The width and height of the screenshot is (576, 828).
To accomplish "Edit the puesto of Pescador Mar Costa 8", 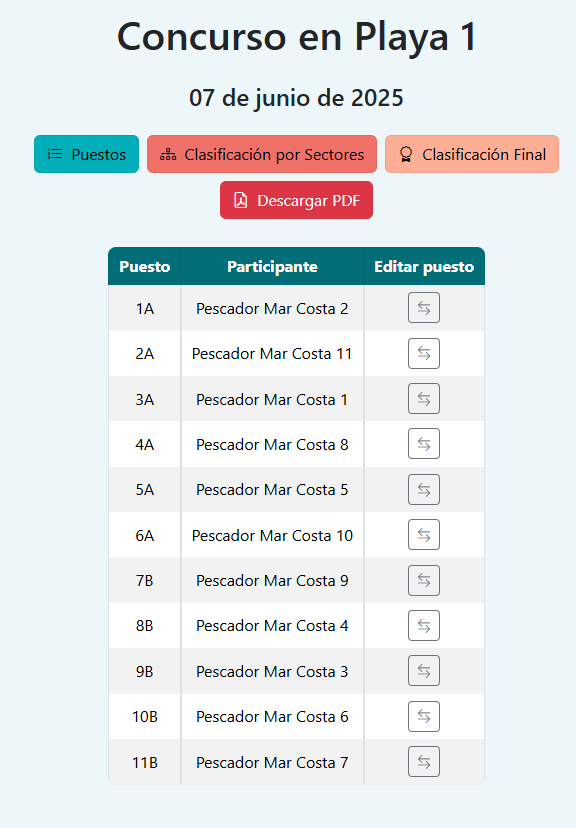I will 423,444.
